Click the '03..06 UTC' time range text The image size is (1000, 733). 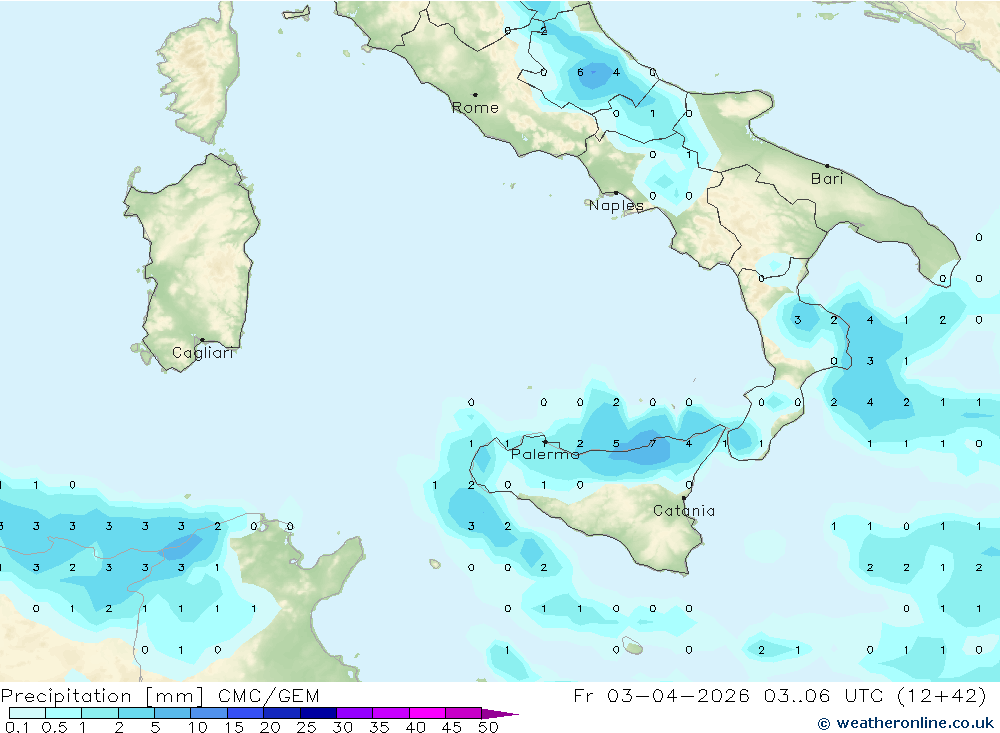[823, 695]
